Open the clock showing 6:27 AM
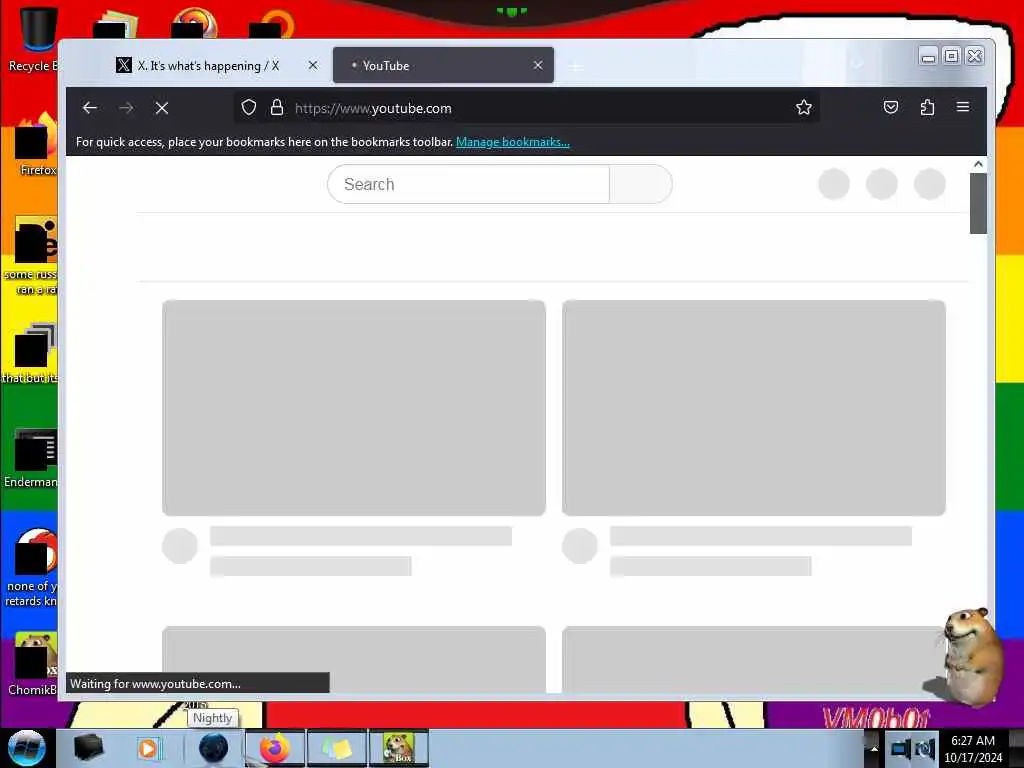Viewport: 1024px width, 768px height. (973, 749)
